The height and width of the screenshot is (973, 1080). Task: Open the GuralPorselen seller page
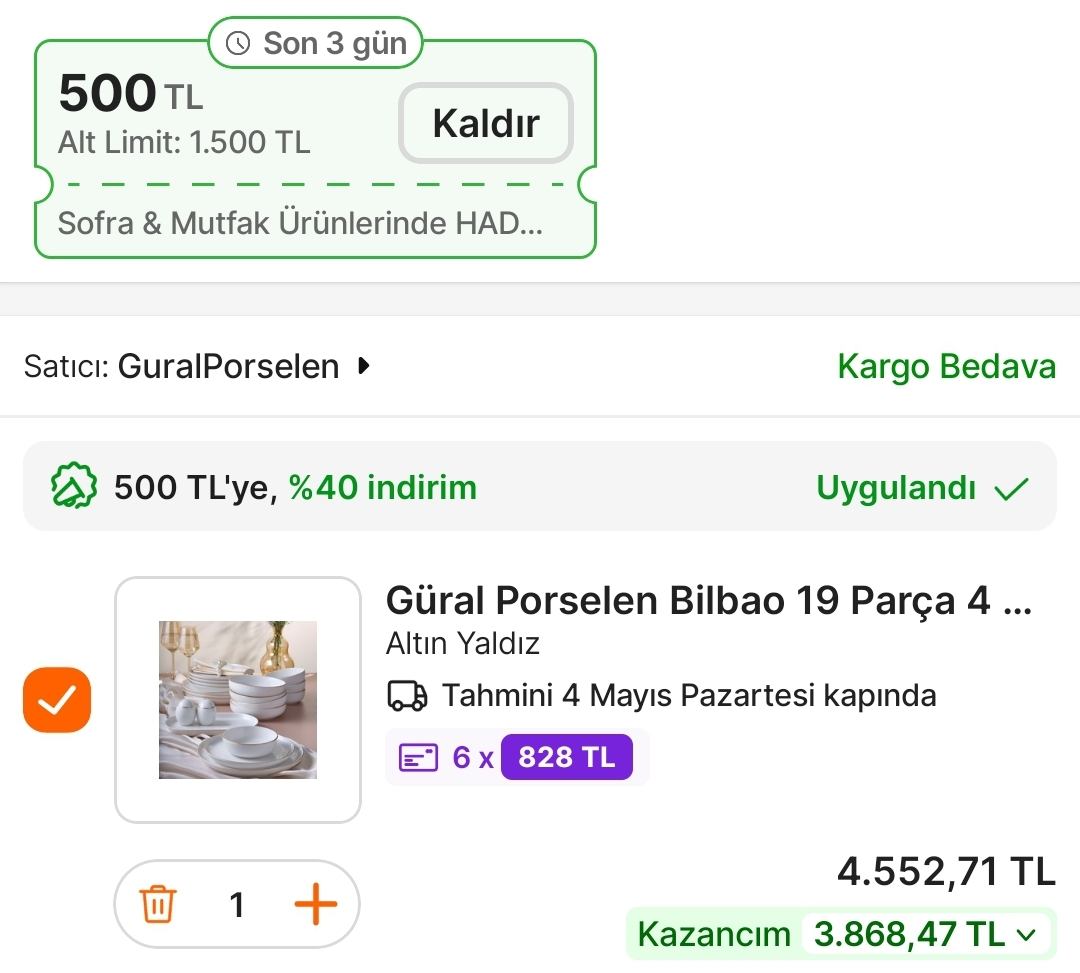point(228,367)
